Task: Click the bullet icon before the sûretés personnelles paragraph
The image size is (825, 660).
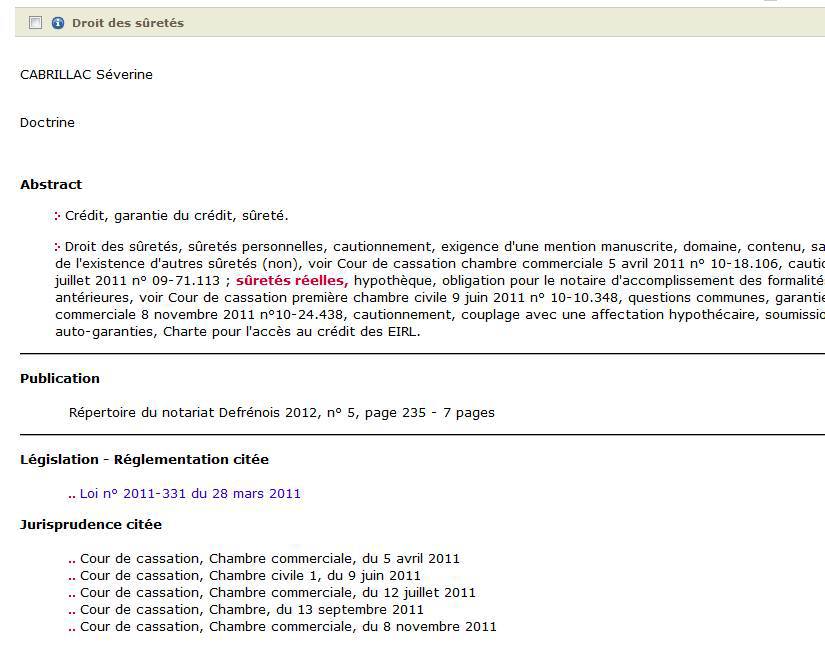Action: (x=58, y=247)
